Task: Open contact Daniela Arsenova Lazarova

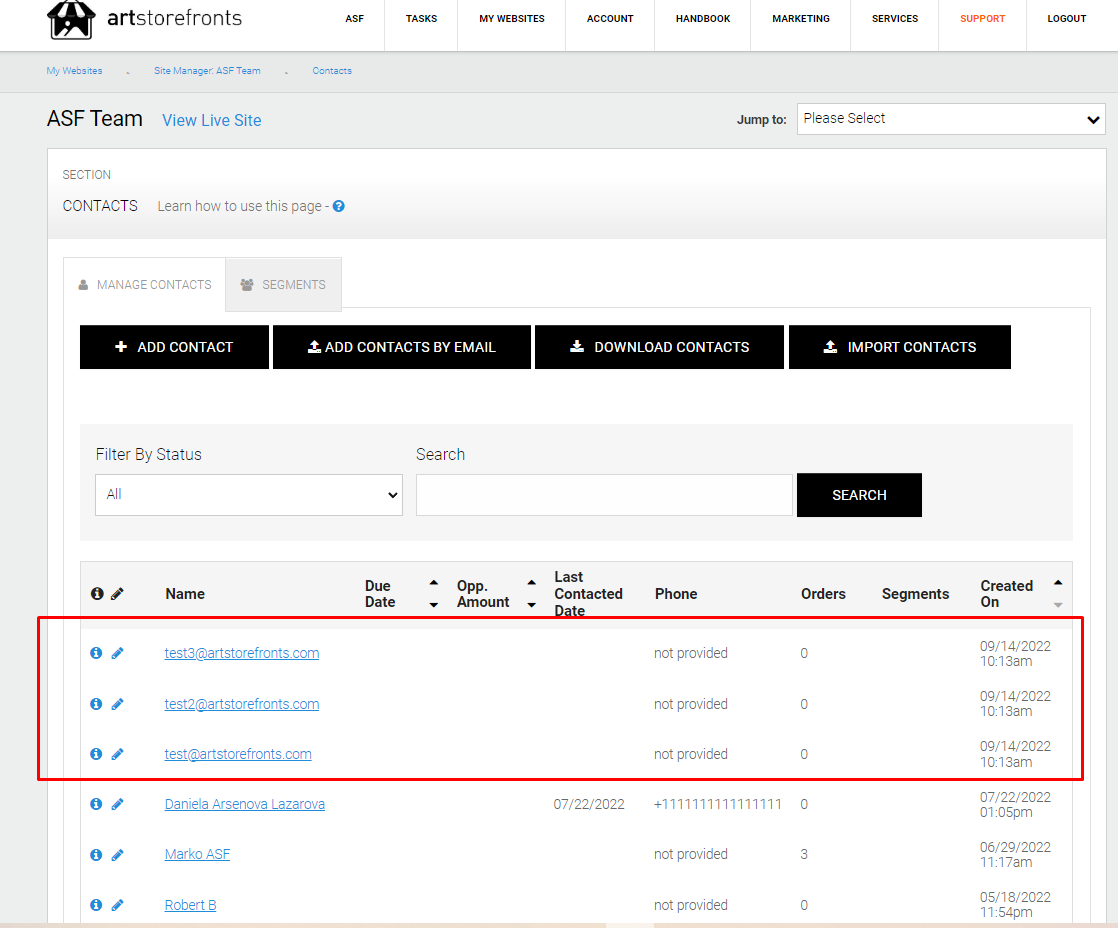Action: (245, 804)
